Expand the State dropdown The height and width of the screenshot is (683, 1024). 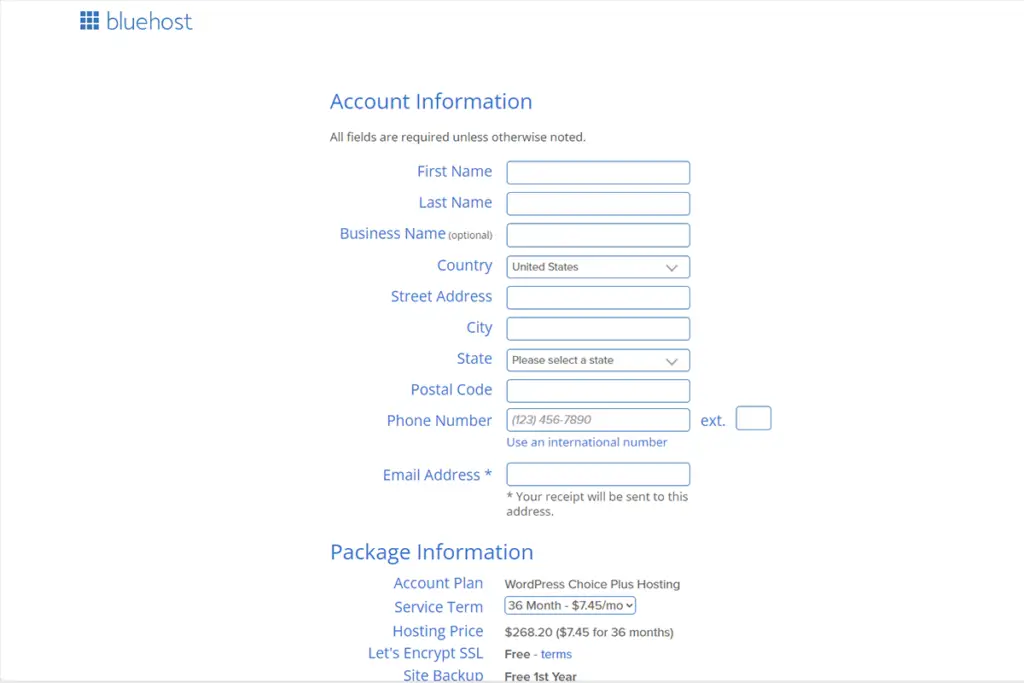598,360
